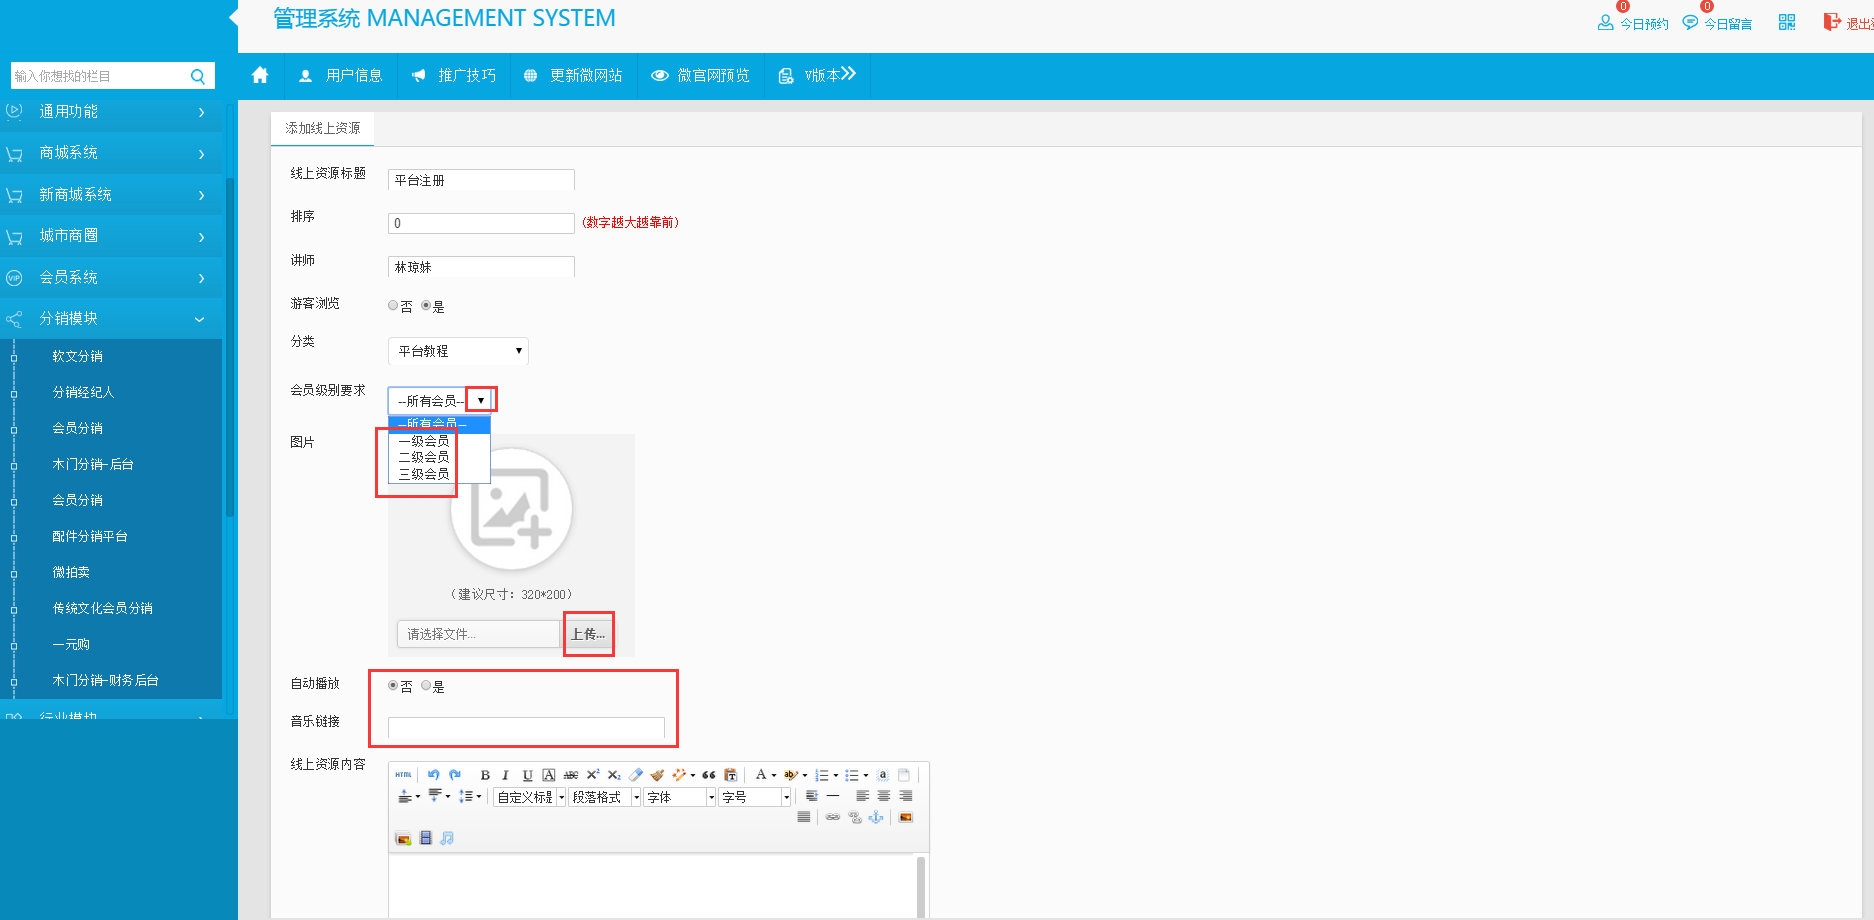Open 今日留言 in the header
Image resolution: width=1874 pixels, height=920 pixels.
1718,23
